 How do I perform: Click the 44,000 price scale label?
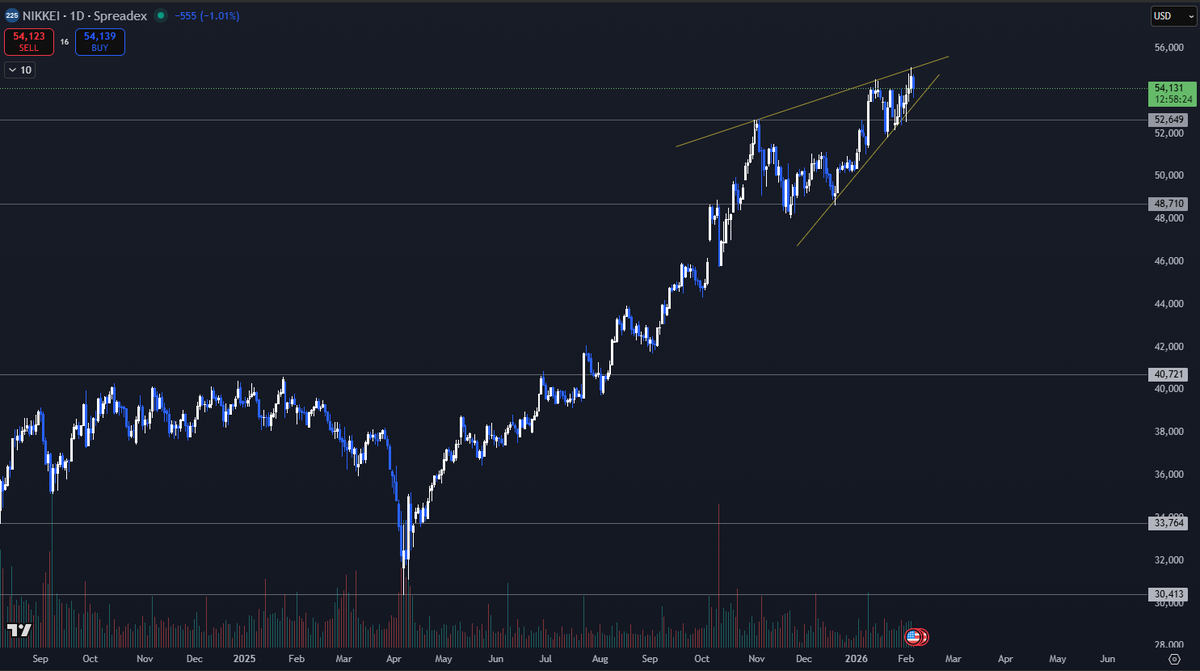[1169, 304]
